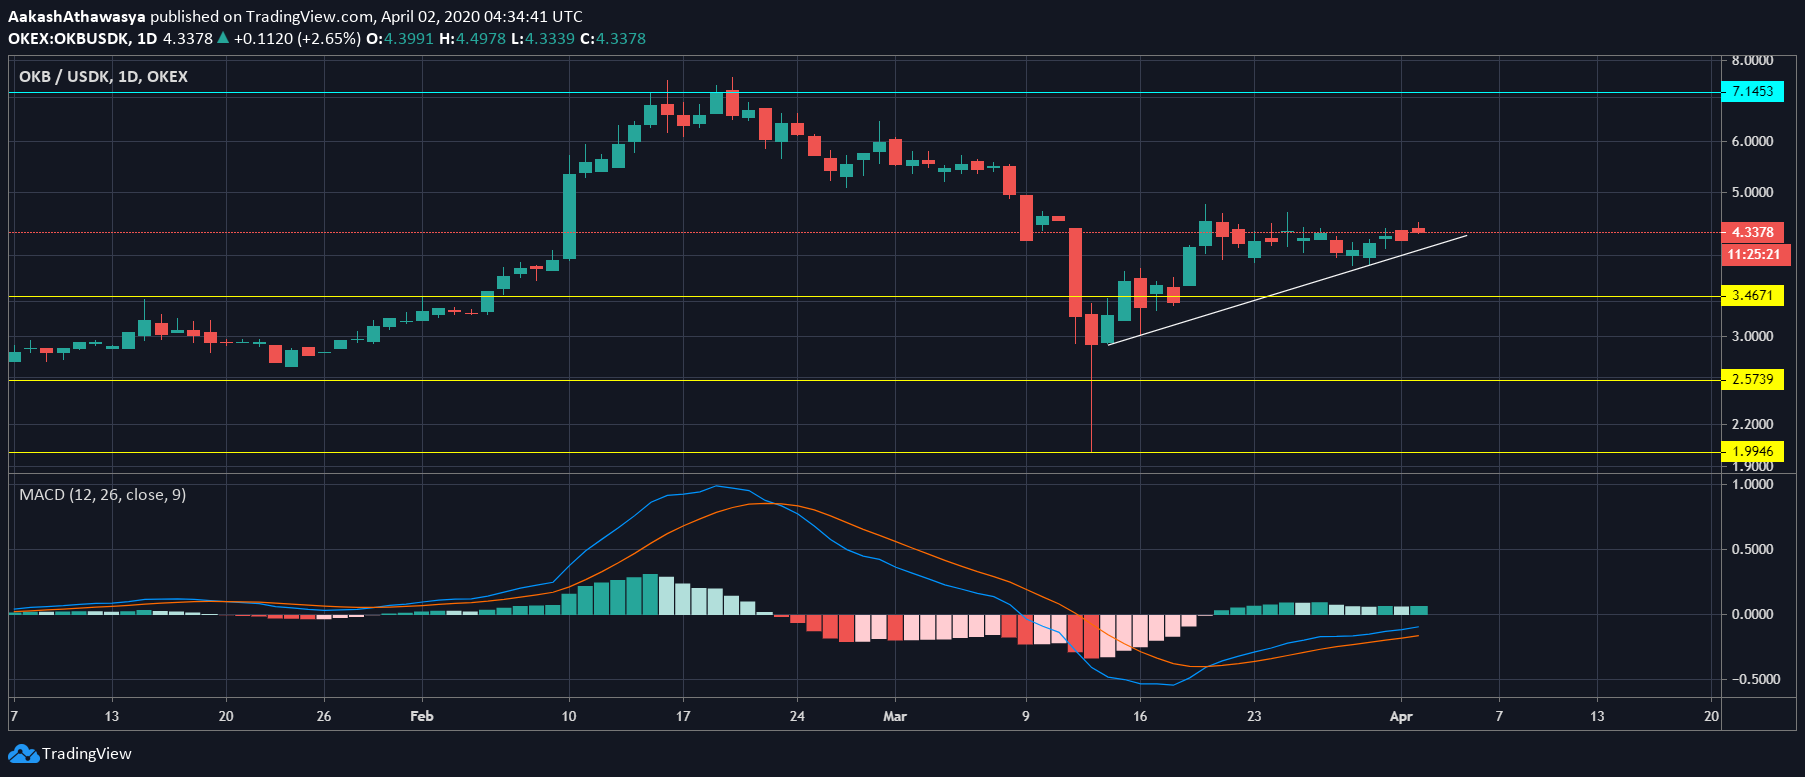This screenshot has width=1805, height=777.
Task: Click the 8.0000 price axis value
Action: (x=1752, y=60)
